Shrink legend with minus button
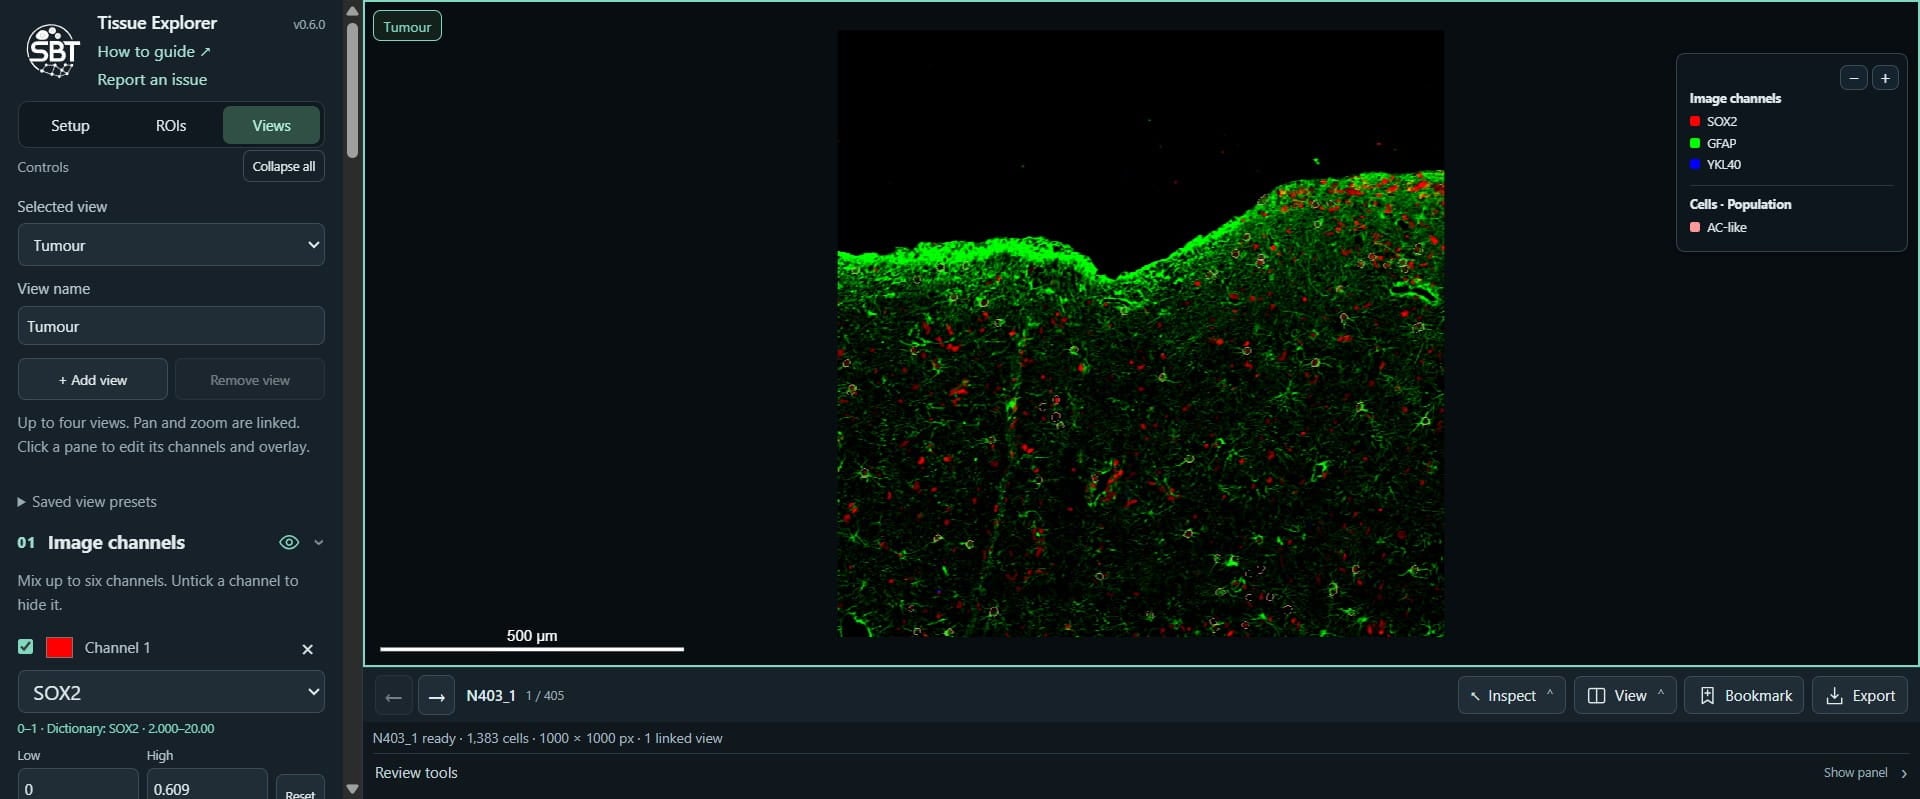1920x799 pixels. (x=1853, y=78)
